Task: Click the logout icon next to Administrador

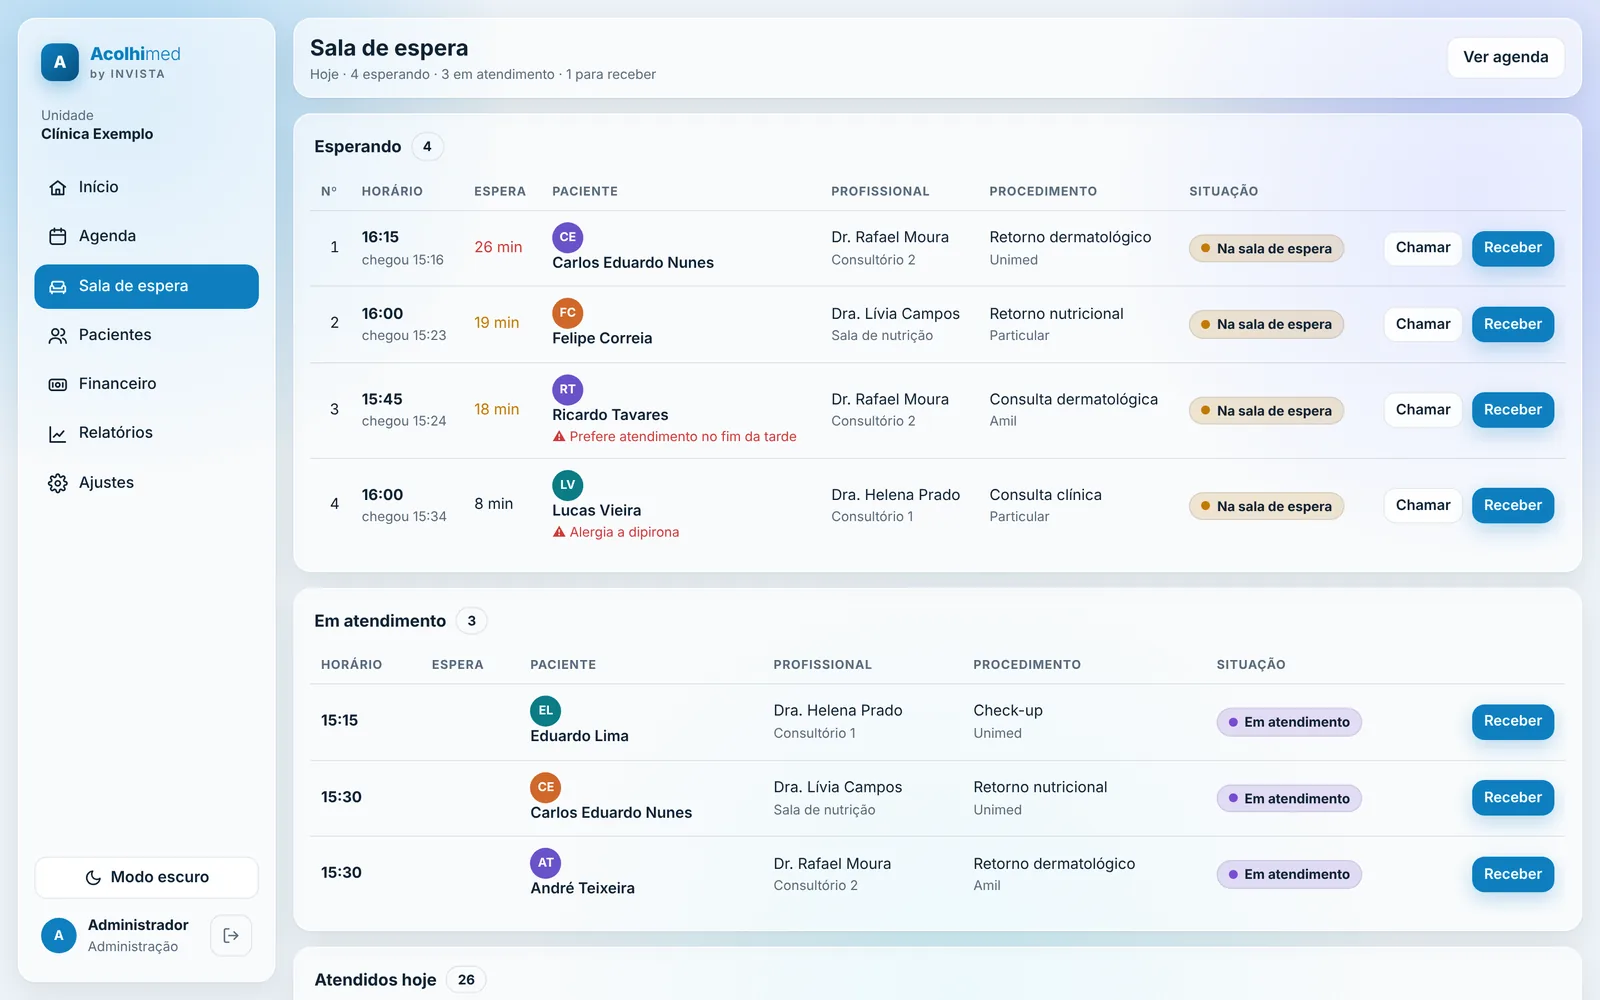Action: (x=231, y=936)
